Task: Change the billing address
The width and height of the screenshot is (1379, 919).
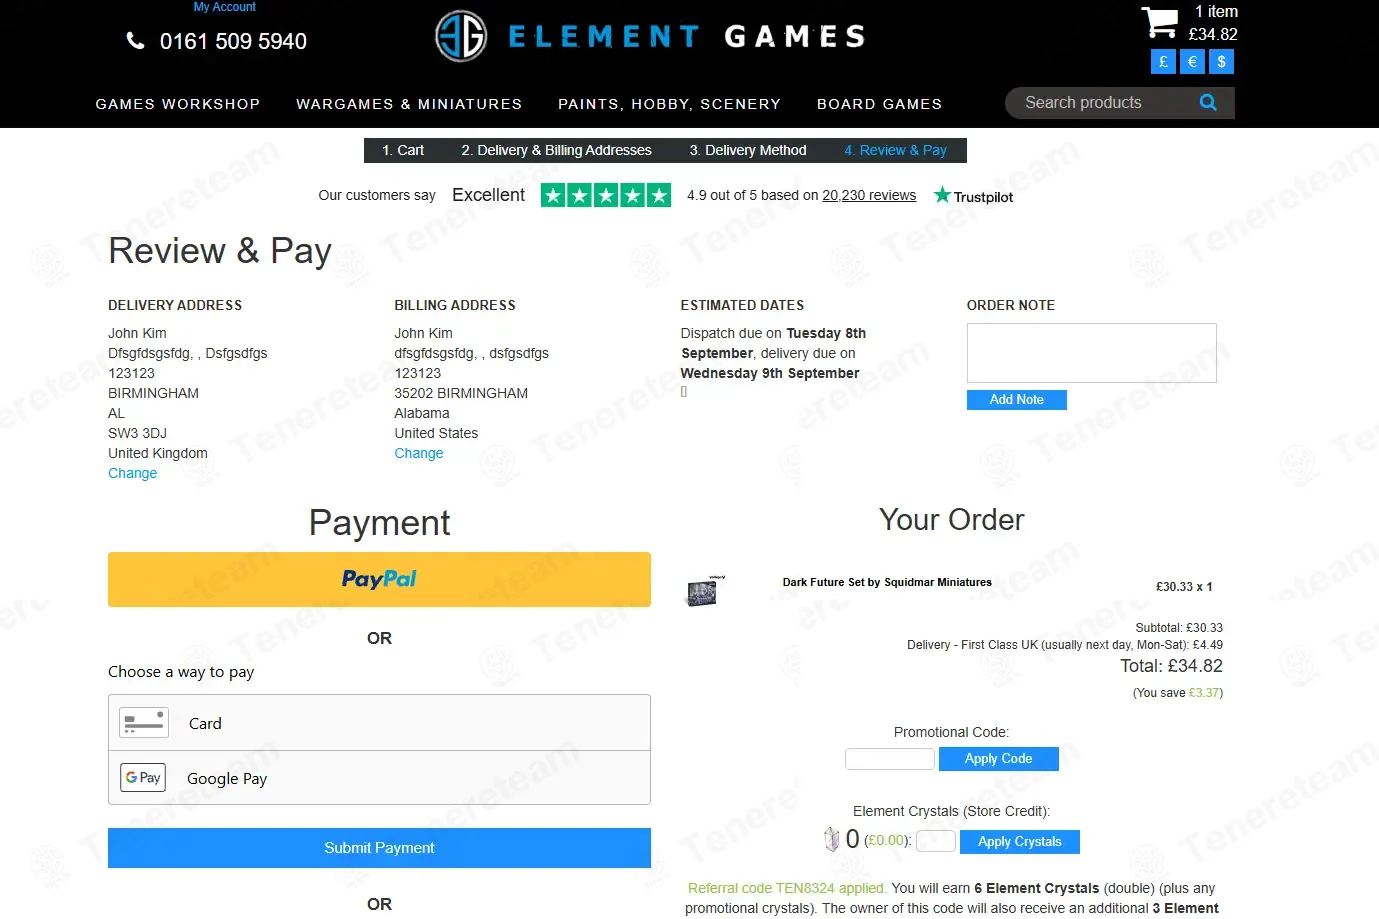Action: click(419, 453)
